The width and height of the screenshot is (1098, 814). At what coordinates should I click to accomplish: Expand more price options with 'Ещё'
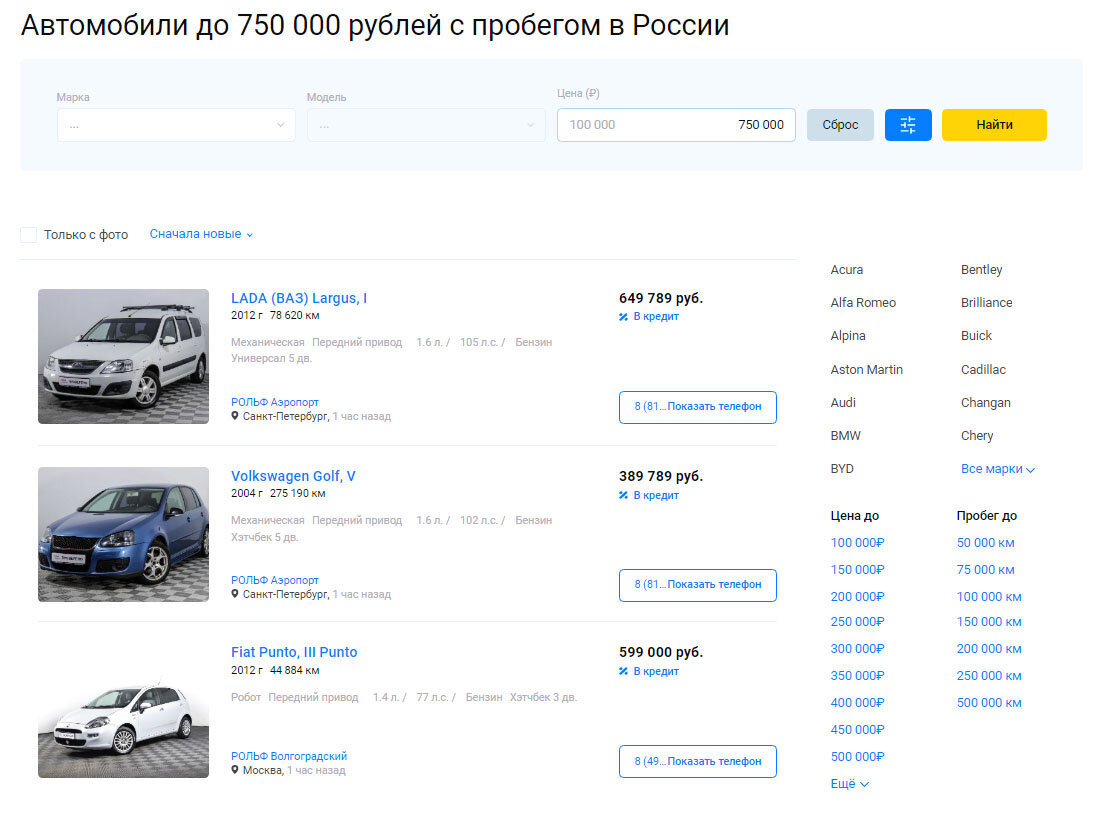pos(849,784)
